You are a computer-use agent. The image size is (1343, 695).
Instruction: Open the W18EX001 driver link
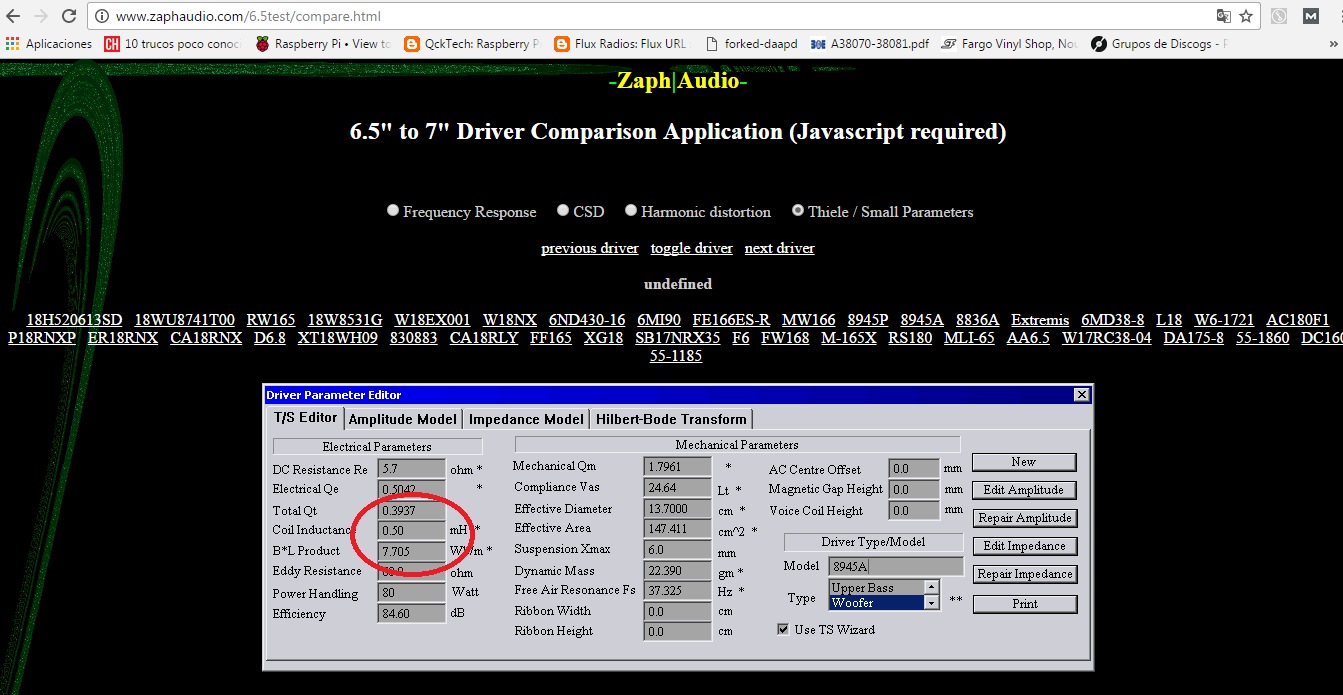pyautogui.click(x=432, y=320)
